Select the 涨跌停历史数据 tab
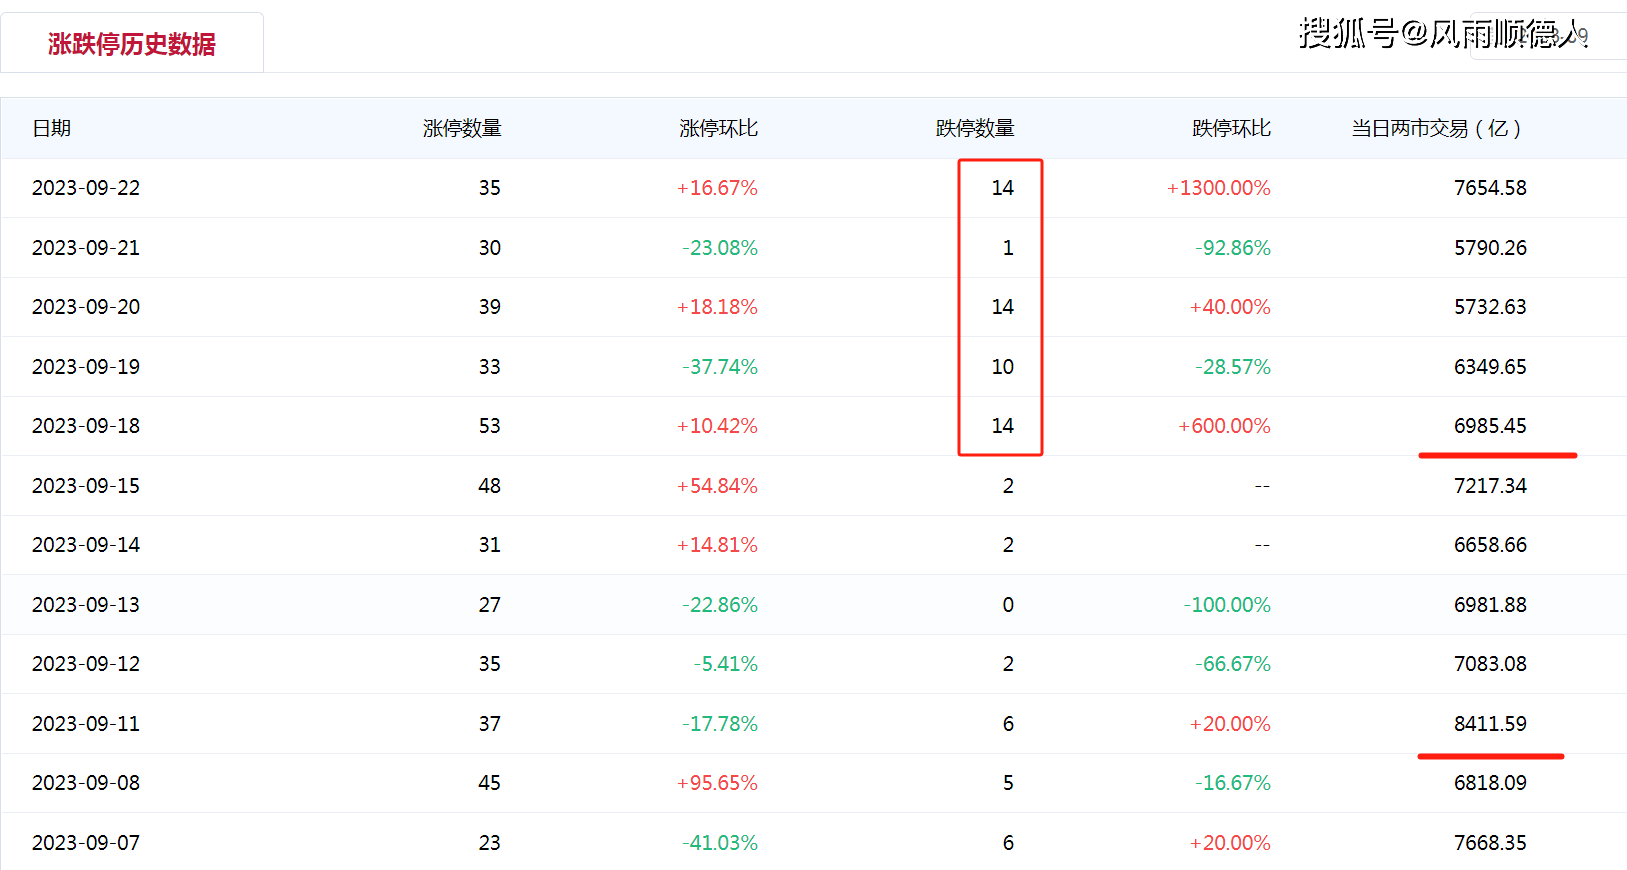The image size is (1627, 870). pyautogui.click(x=132, y=44)
